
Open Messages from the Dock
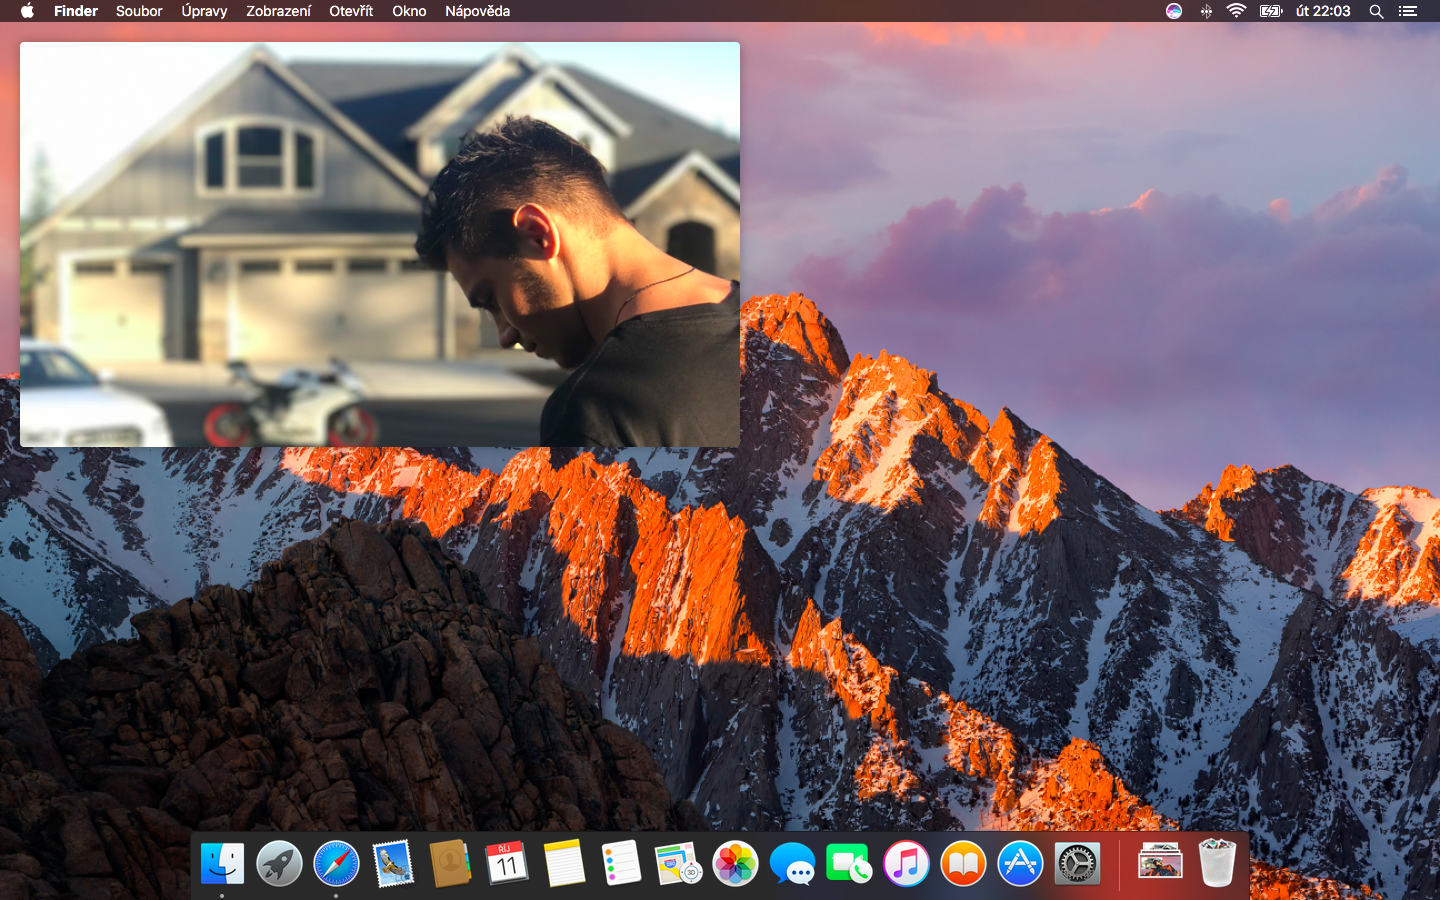coord(792,863)
